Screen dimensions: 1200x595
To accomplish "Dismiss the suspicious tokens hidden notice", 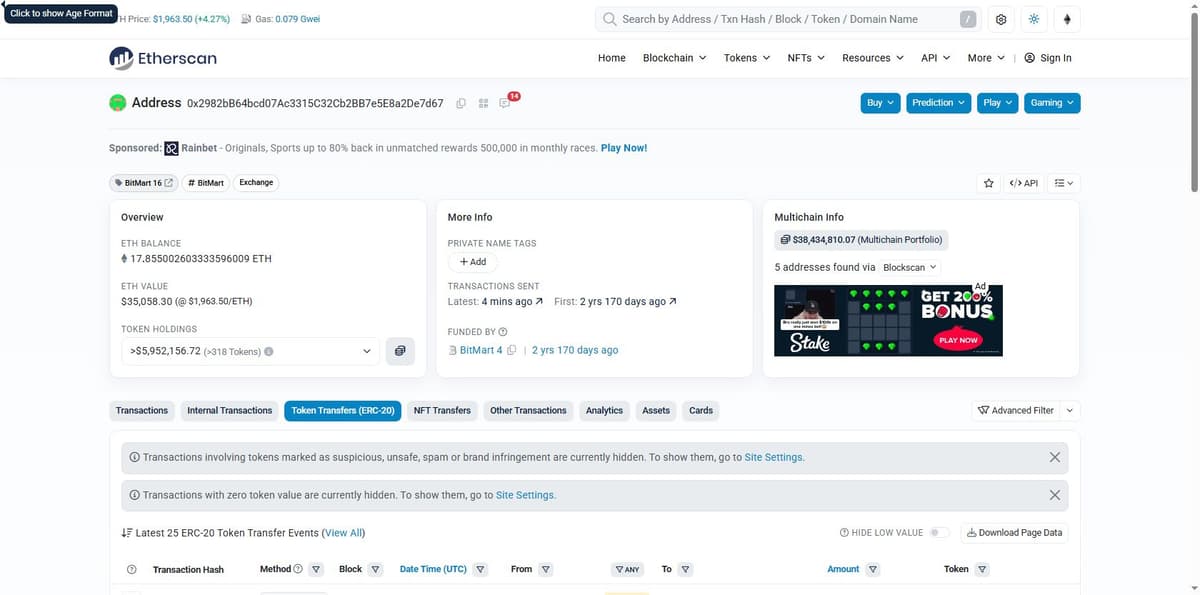I will 1054,457.
